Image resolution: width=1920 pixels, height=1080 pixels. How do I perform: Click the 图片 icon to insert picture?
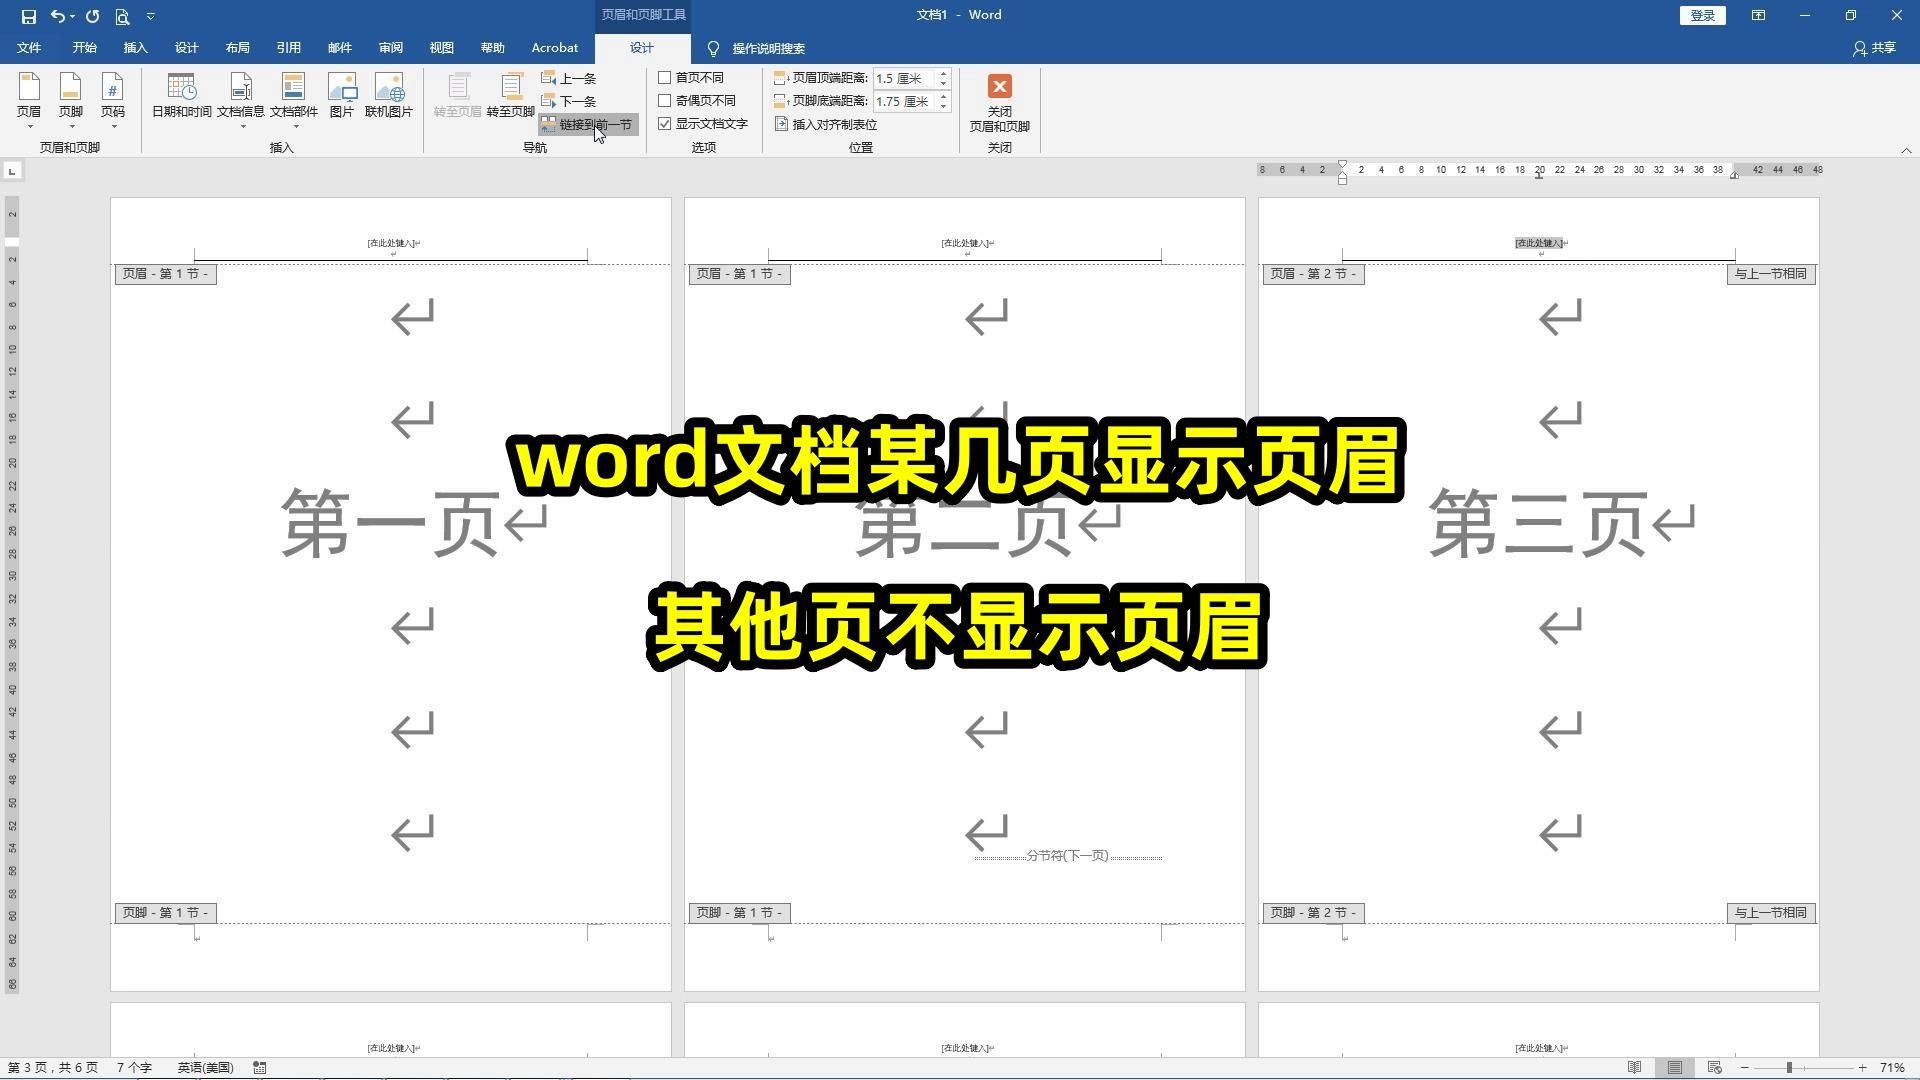pyautogui.click(x=342, y=95)
